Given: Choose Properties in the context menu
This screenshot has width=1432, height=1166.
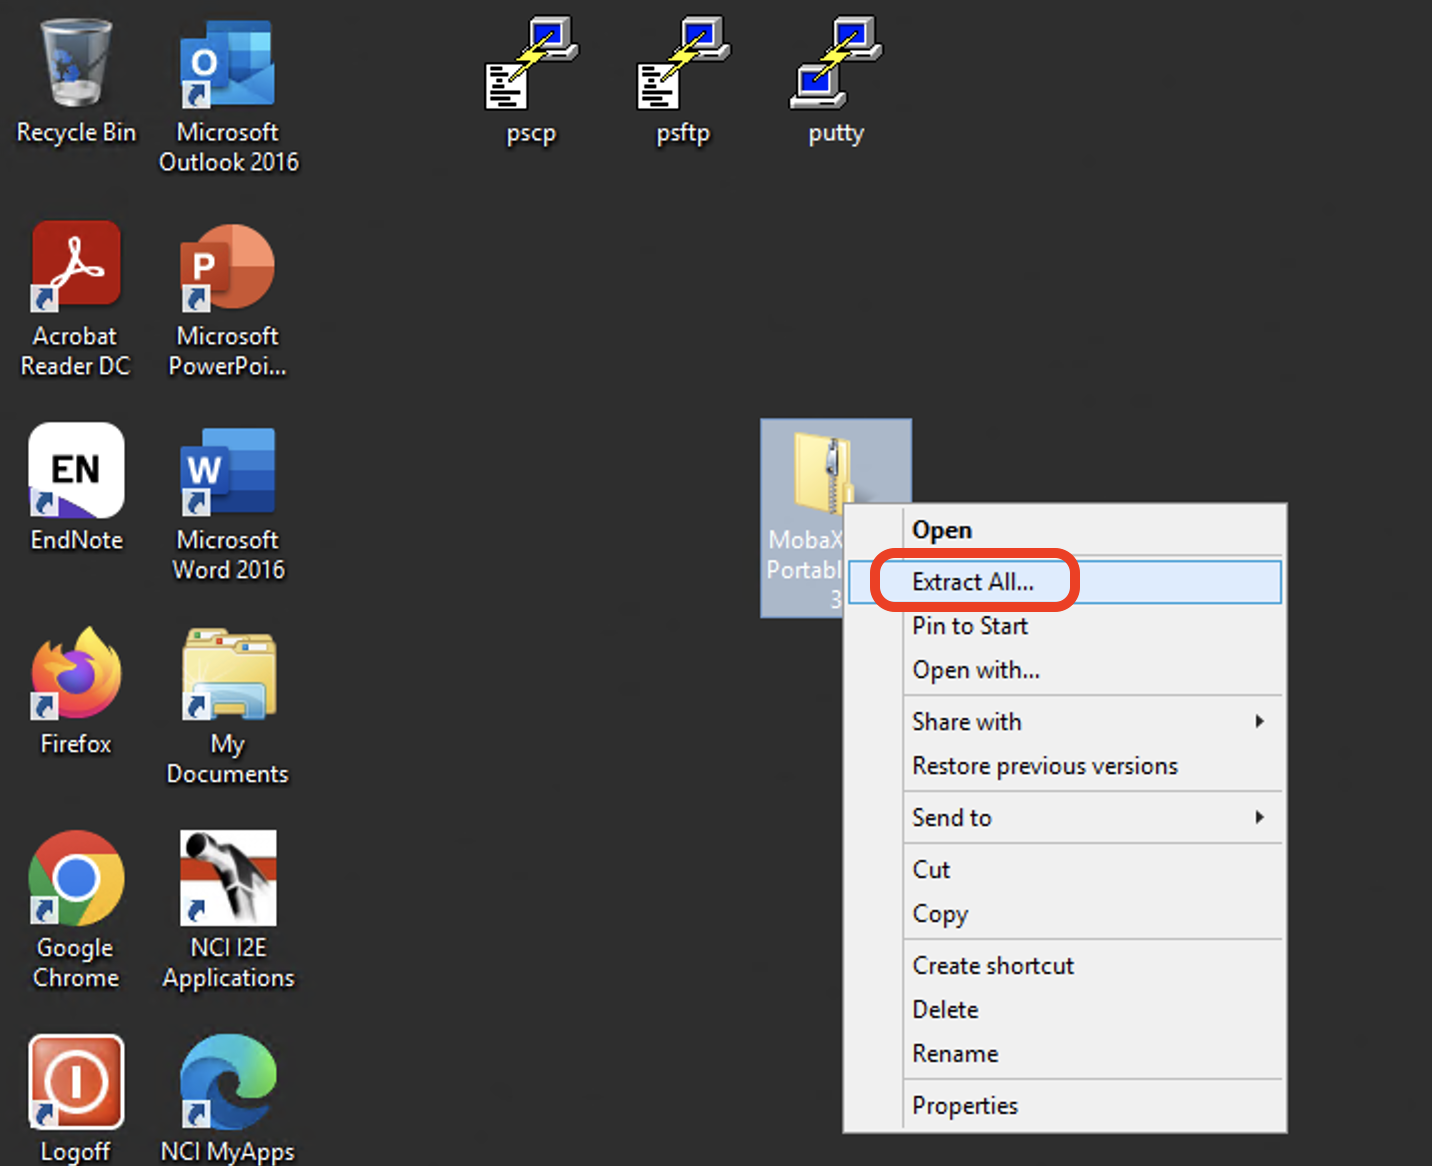Looking at the screenshot, I should point(965,1106).
